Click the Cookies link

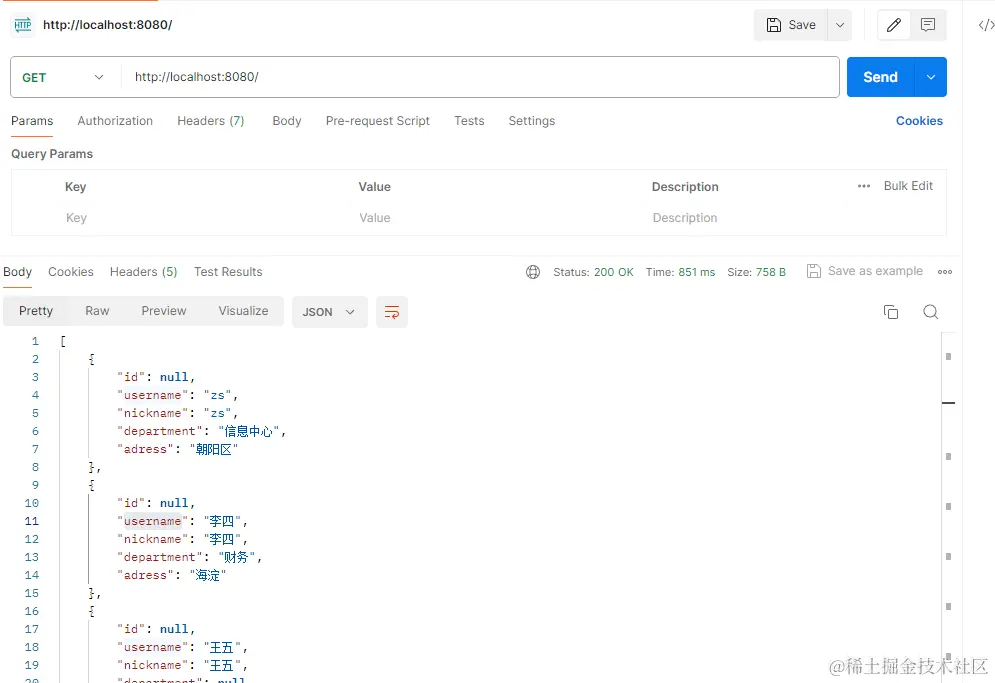tap(919, 121)
